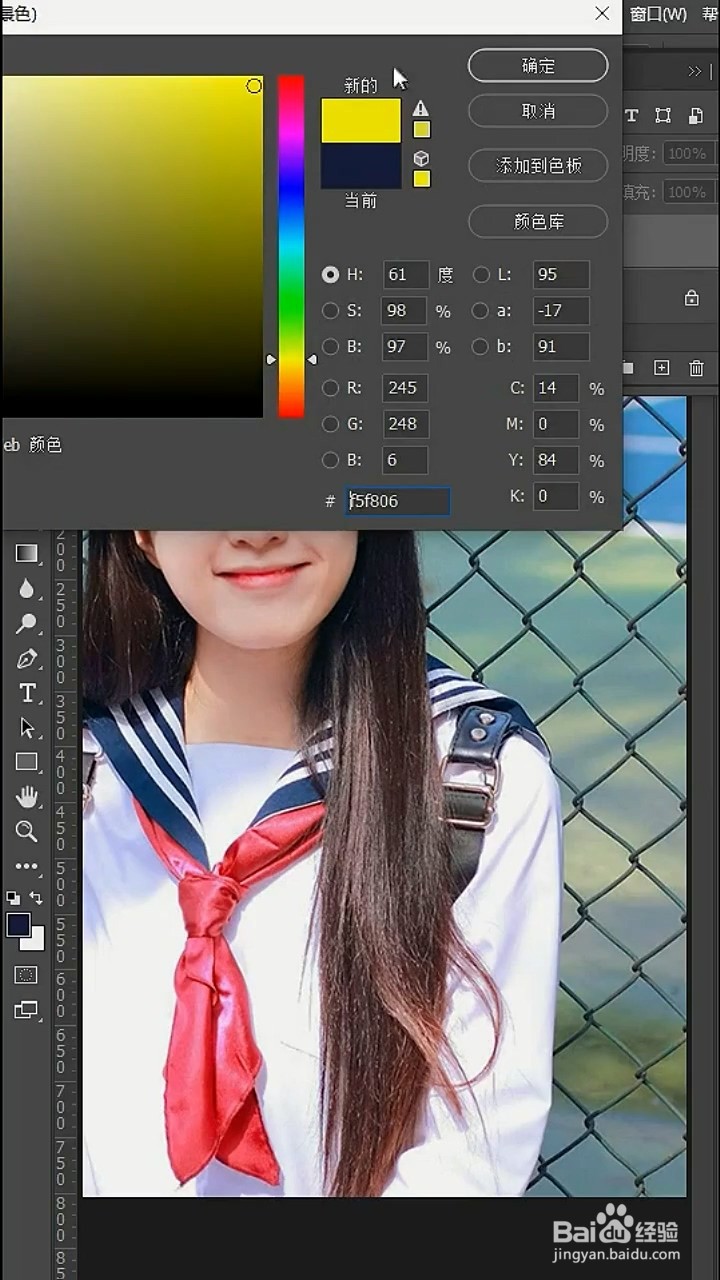Select the G green radio button
The height and width of the screenshot is (1280, 720).
tap(330, 424)
